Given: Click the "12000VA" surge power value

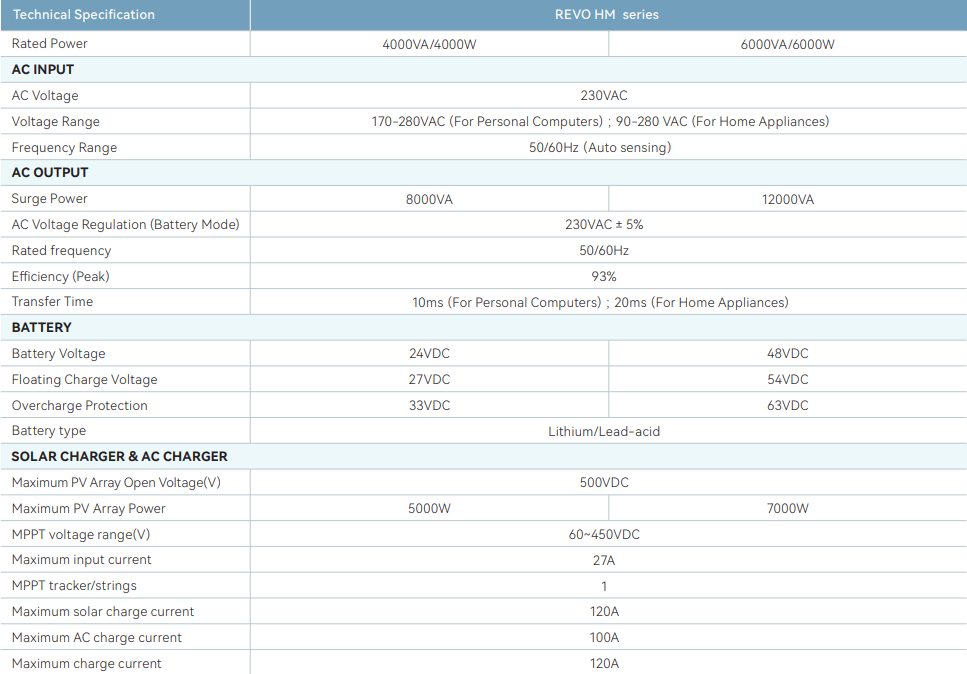Looking at the screenshot, I should (788, 200).
